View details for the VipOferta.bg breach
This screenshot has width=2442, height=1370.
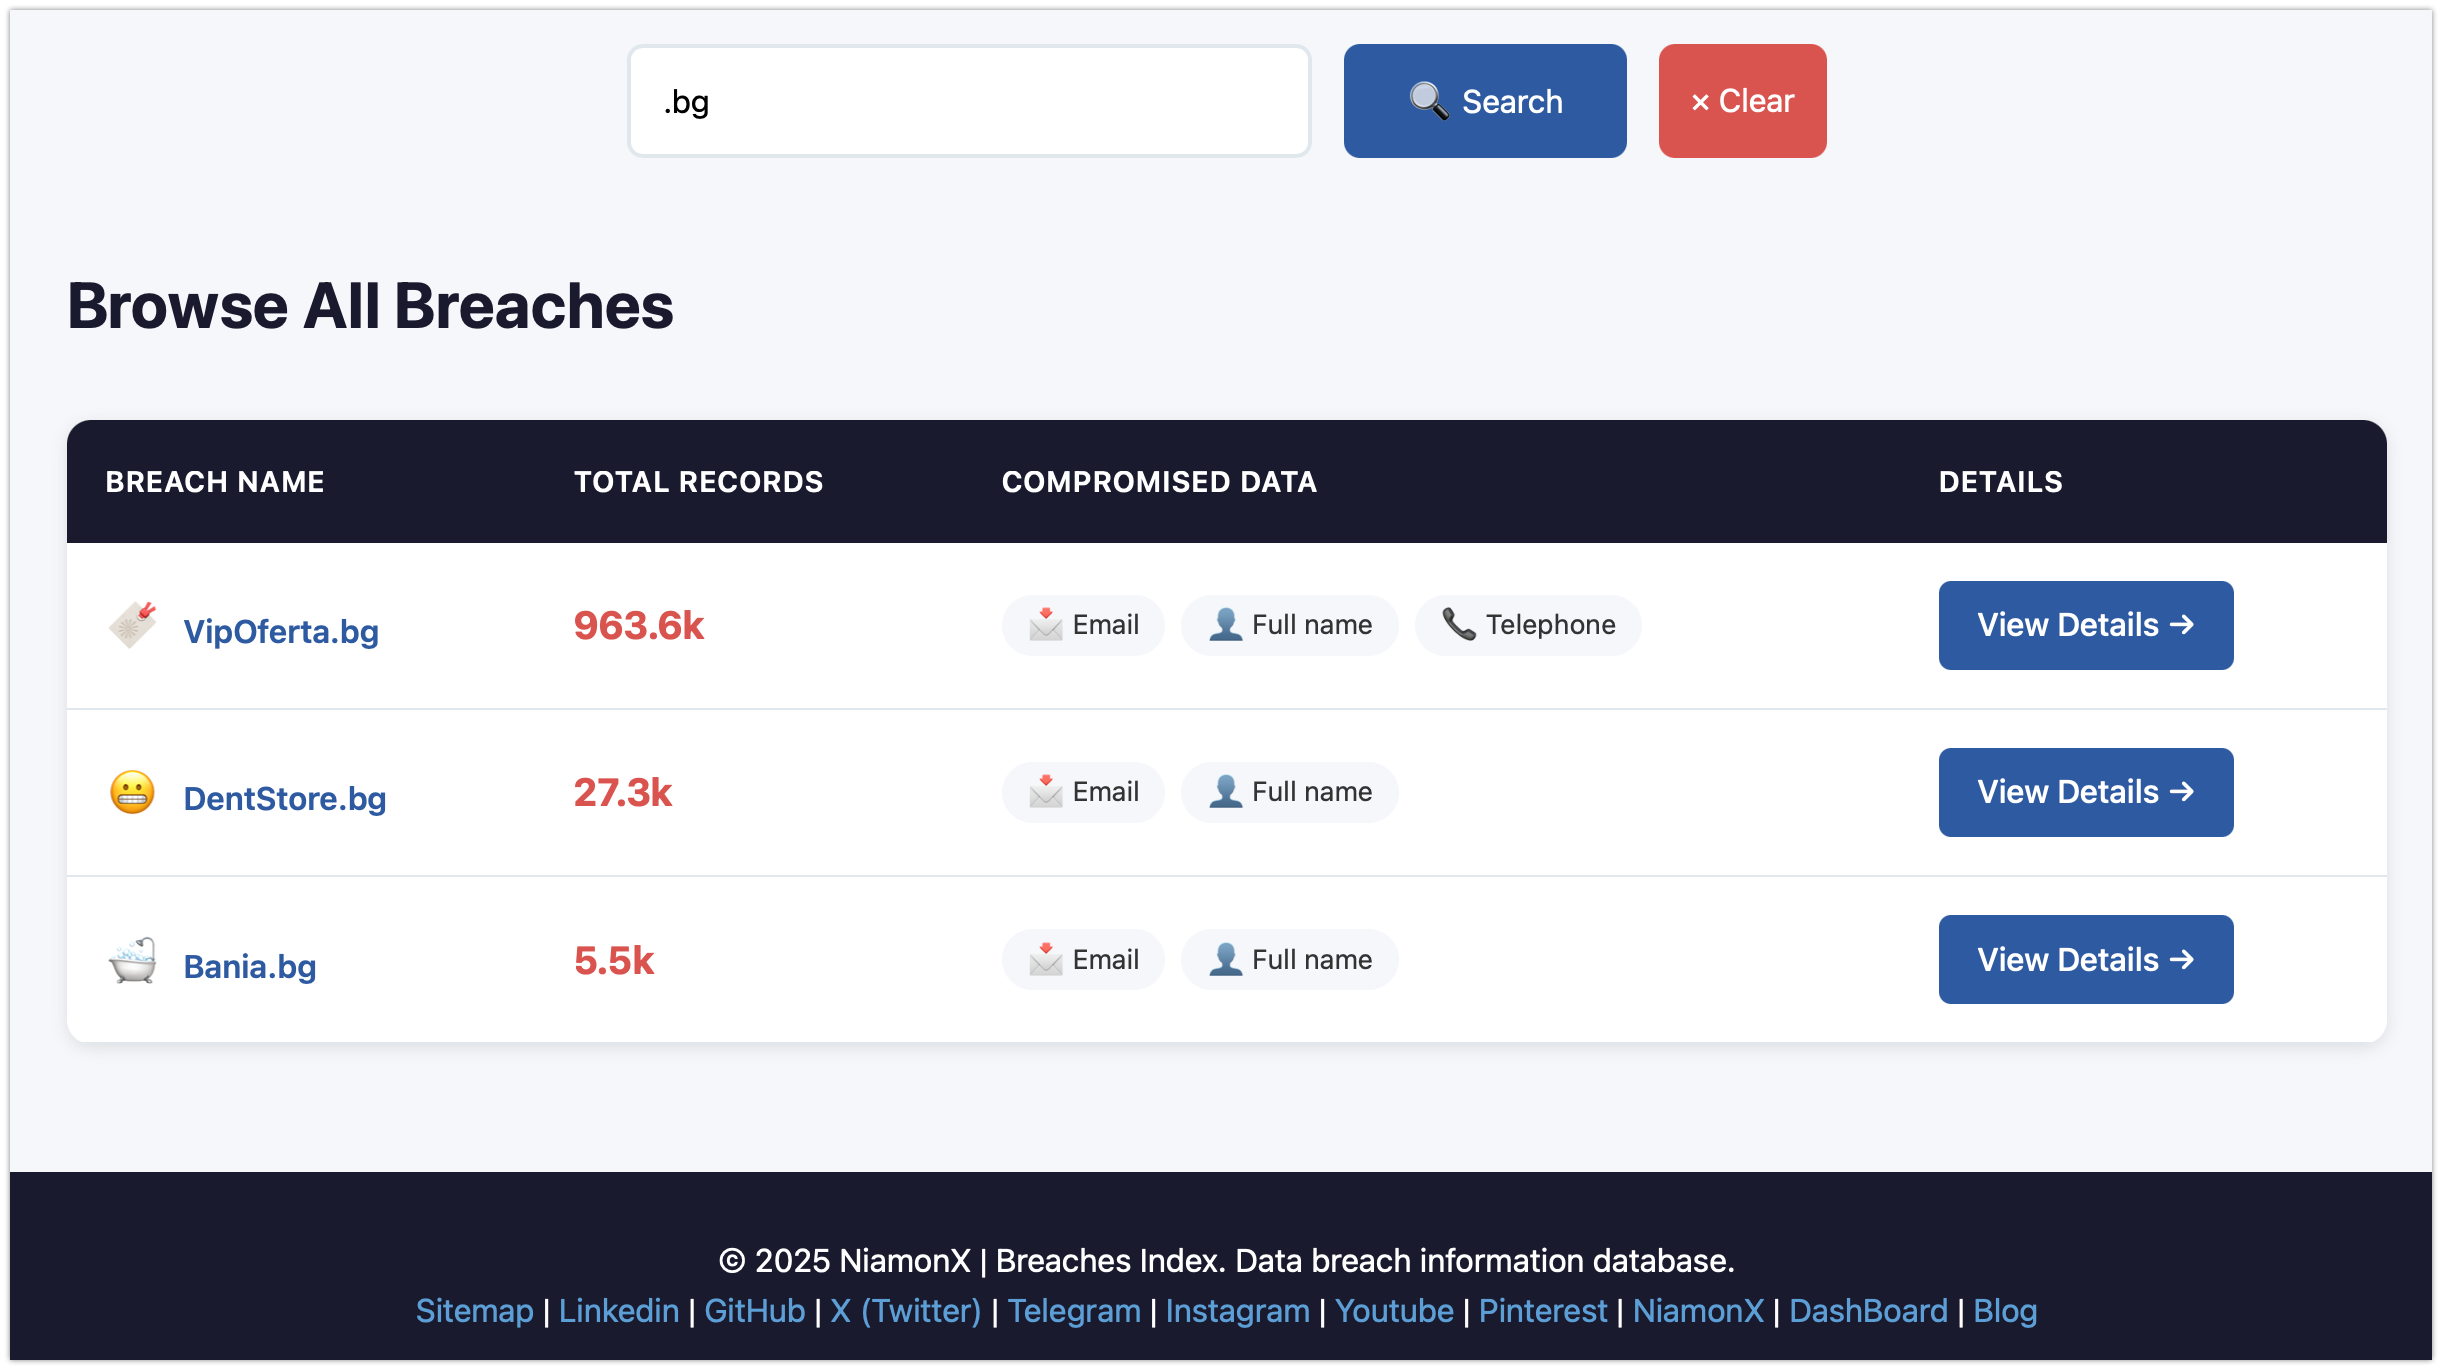[2085, 625]
